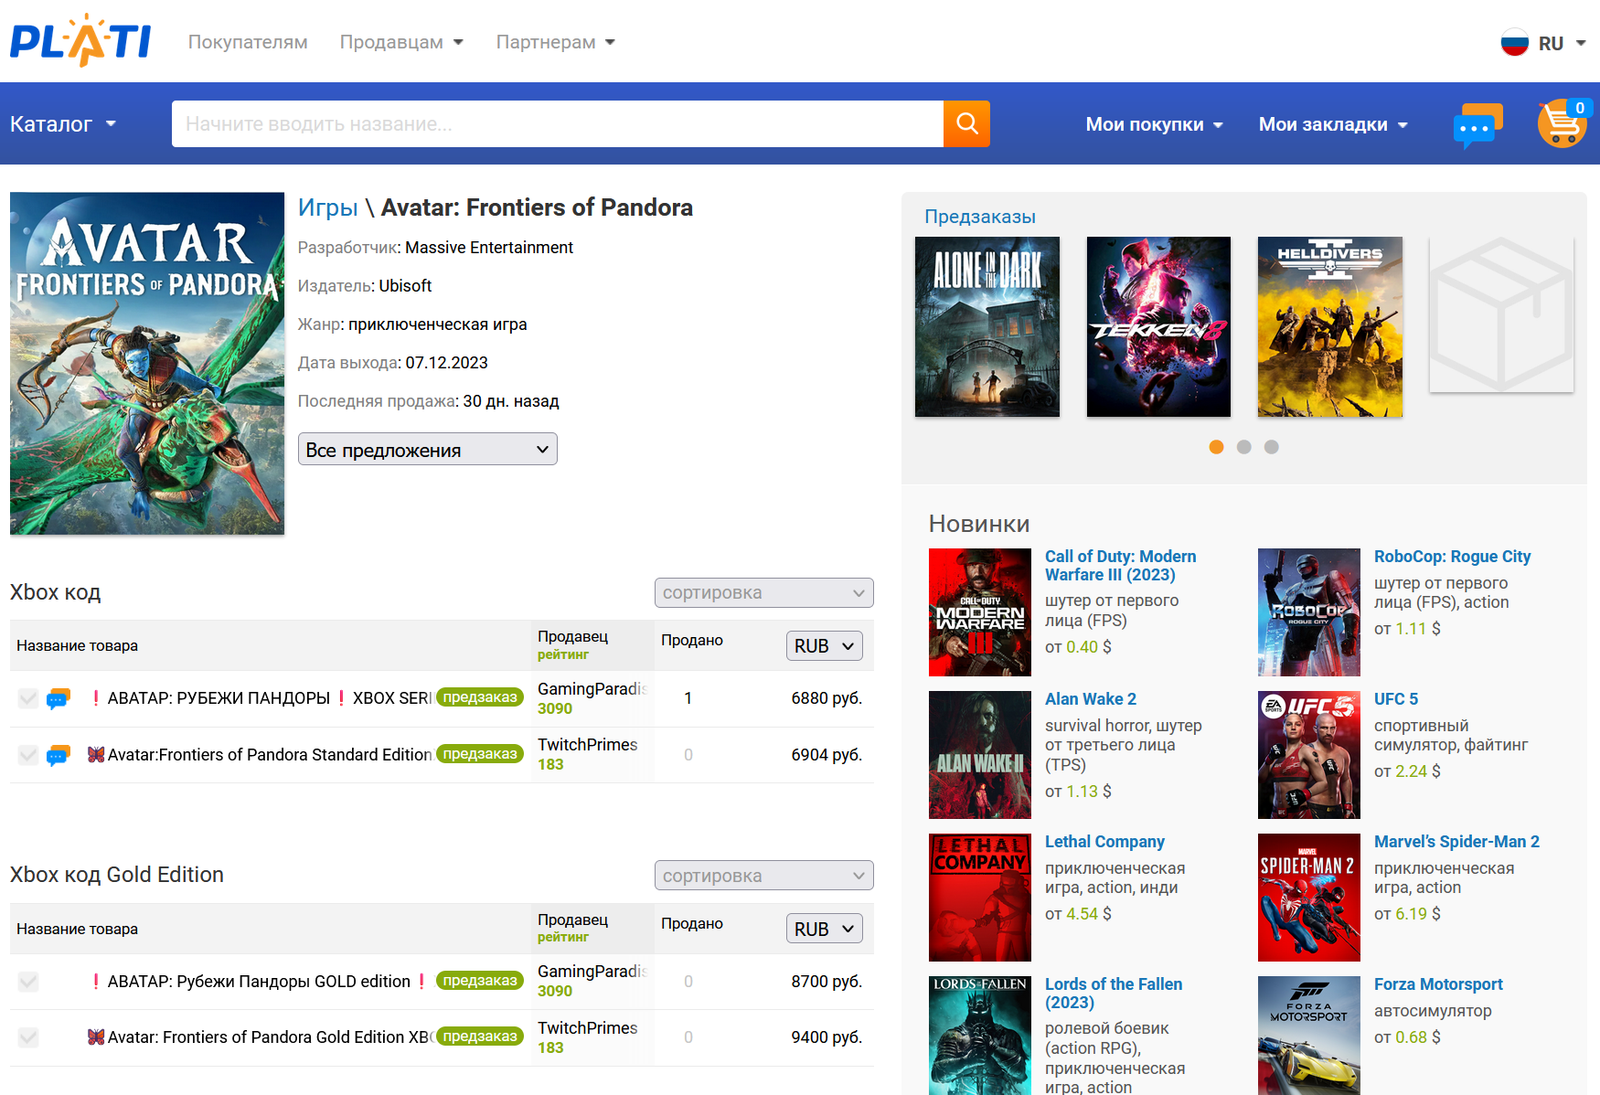
Task: Open Lethal Company cover thumbnail
Action: pyautogui.click(x=980, y=898)
